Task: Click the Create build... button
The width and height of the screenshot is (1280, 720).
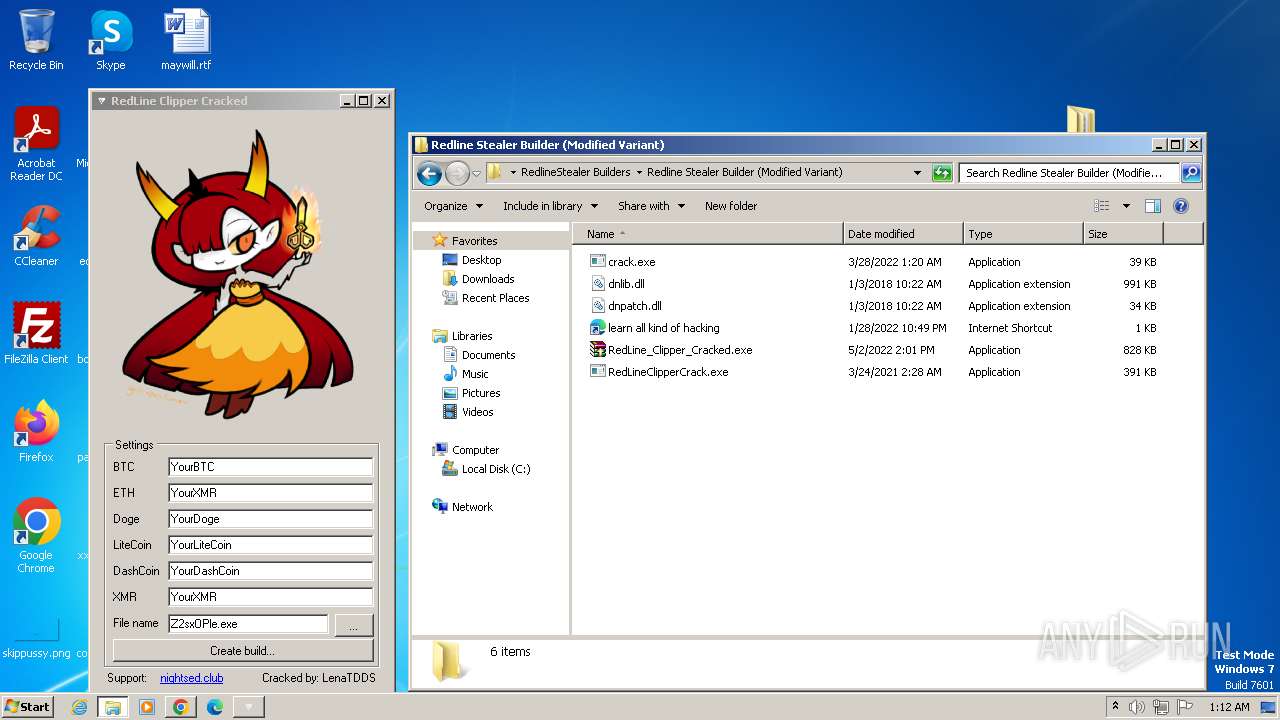Action: tap(243, 650)
